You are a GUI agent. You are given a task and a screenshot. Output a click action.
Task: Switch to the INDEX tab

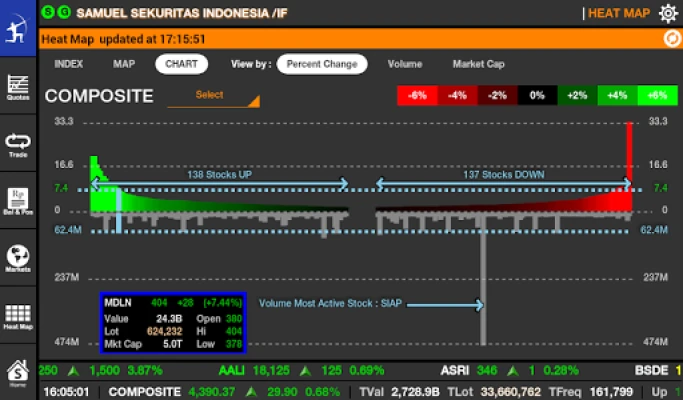tap(69, 64)
